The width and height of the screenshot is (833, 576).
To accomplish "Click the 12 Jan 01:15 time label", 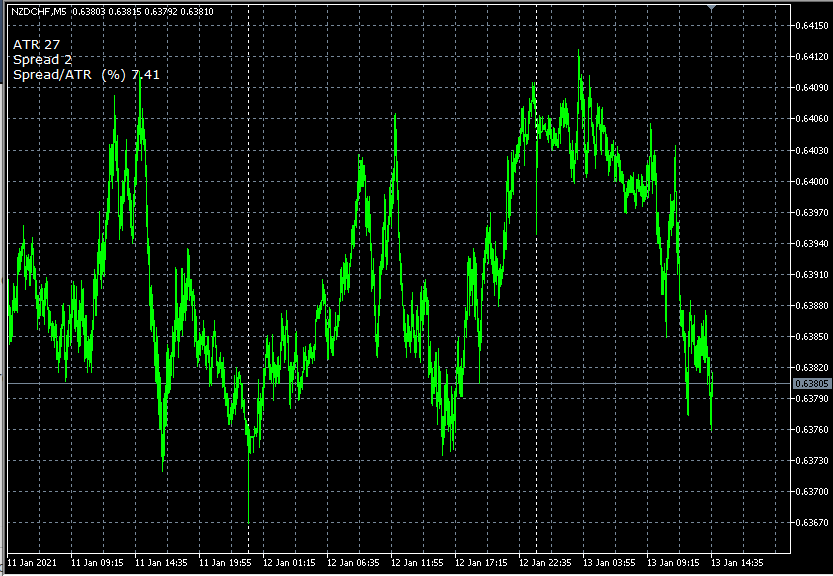I will 289,563.
